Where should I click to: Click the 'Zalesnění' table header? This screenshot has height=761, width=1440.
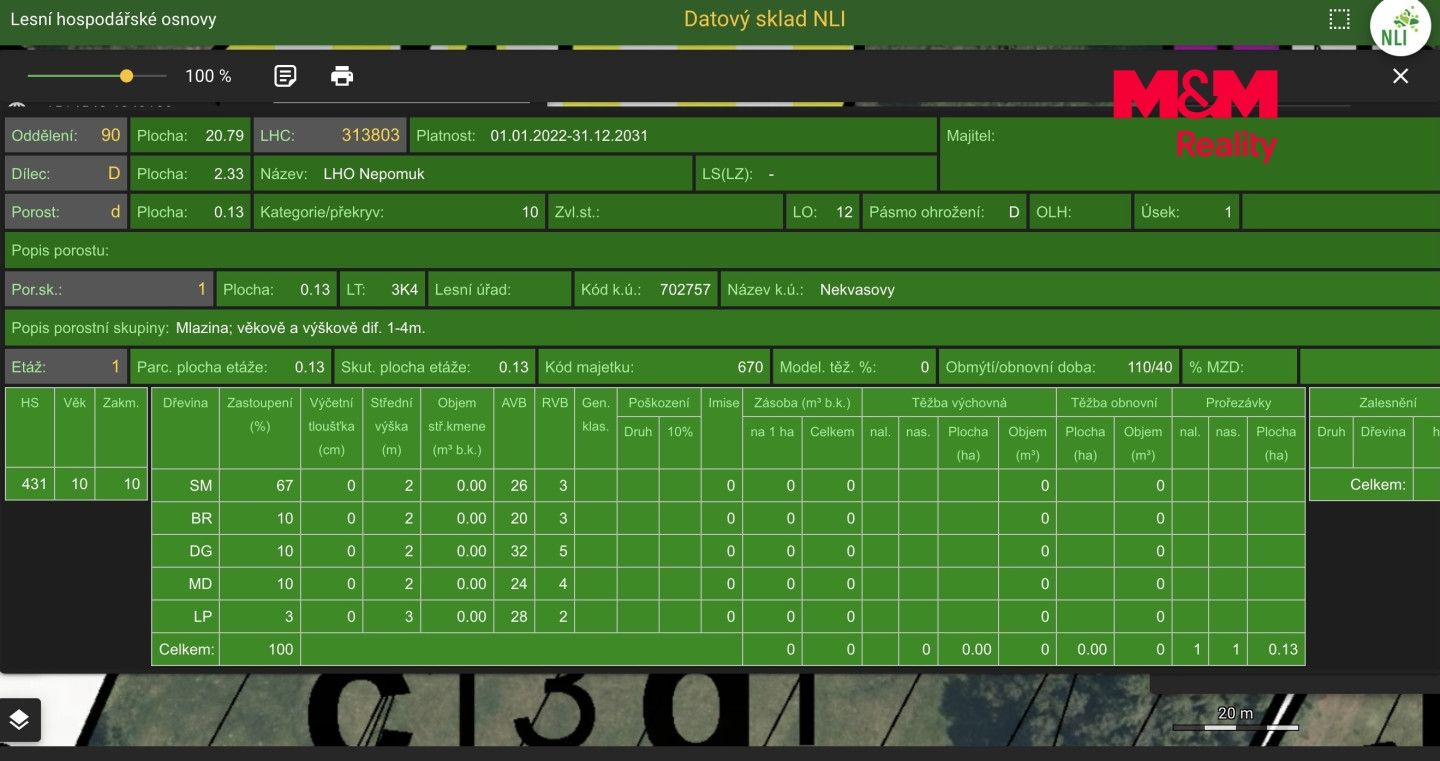pos(1387,403)
